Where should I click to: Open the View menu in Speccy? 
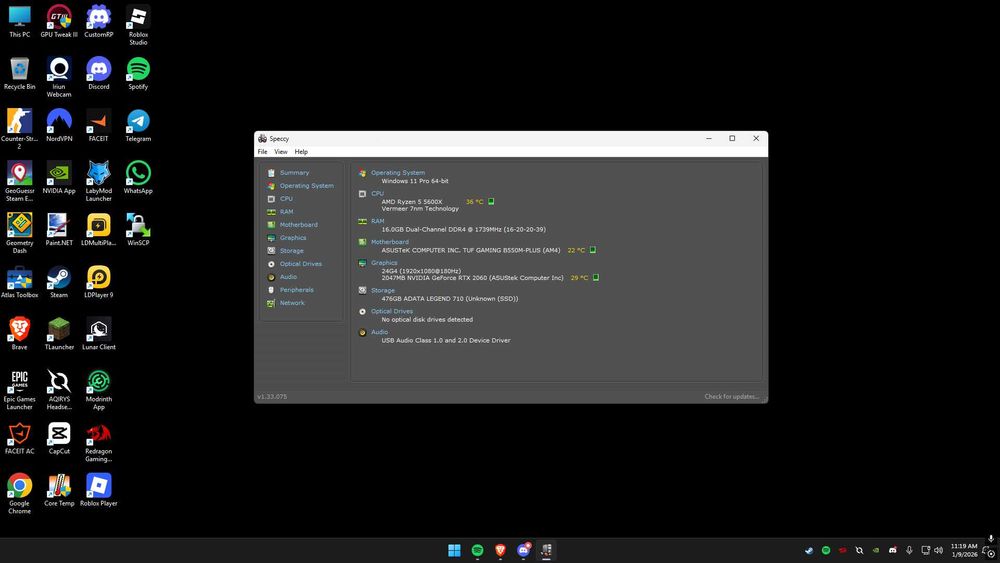point(281,152)
